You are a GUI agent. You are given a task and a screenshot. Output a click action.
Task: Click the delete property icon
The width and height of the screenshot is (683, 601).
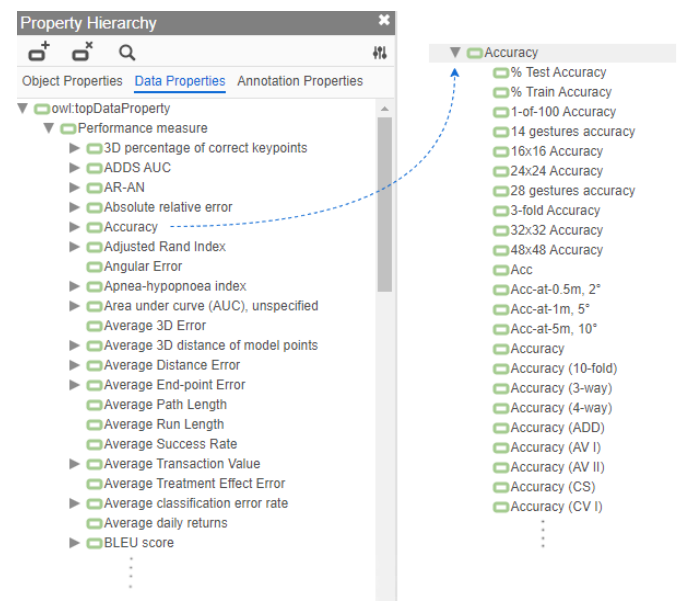82,53
